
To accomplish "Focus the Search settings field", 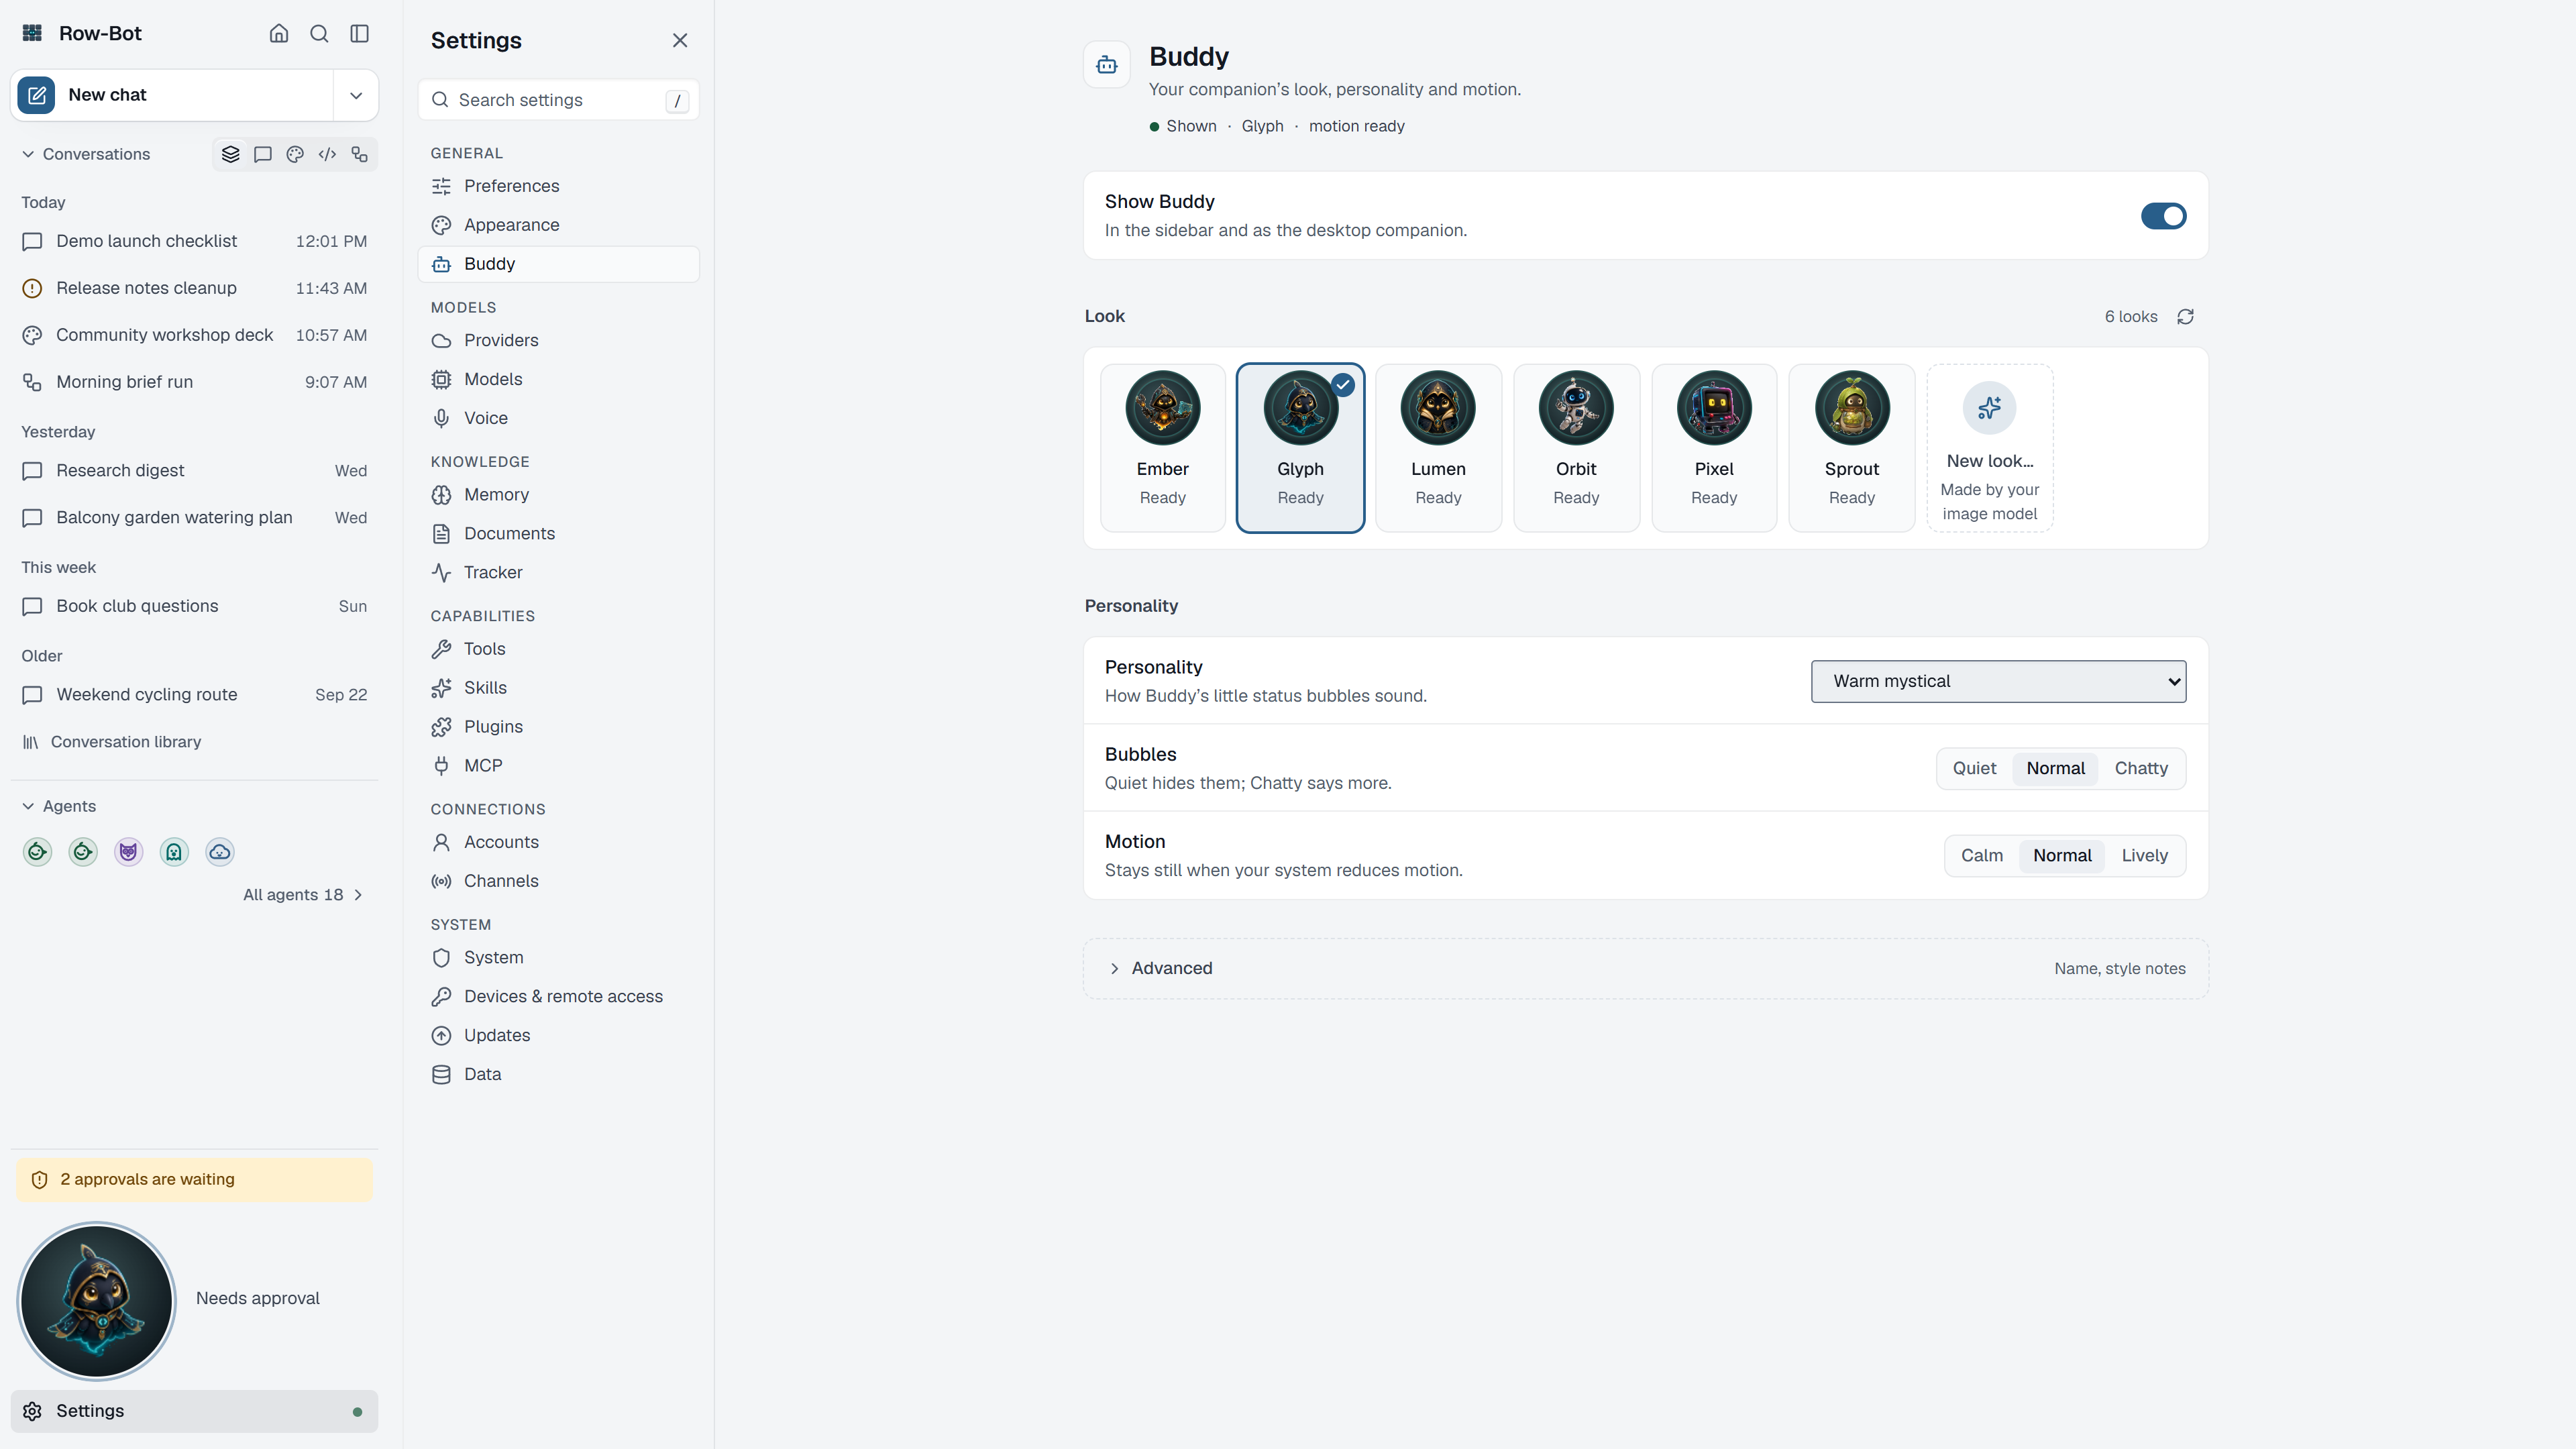I will pos(558,100).
